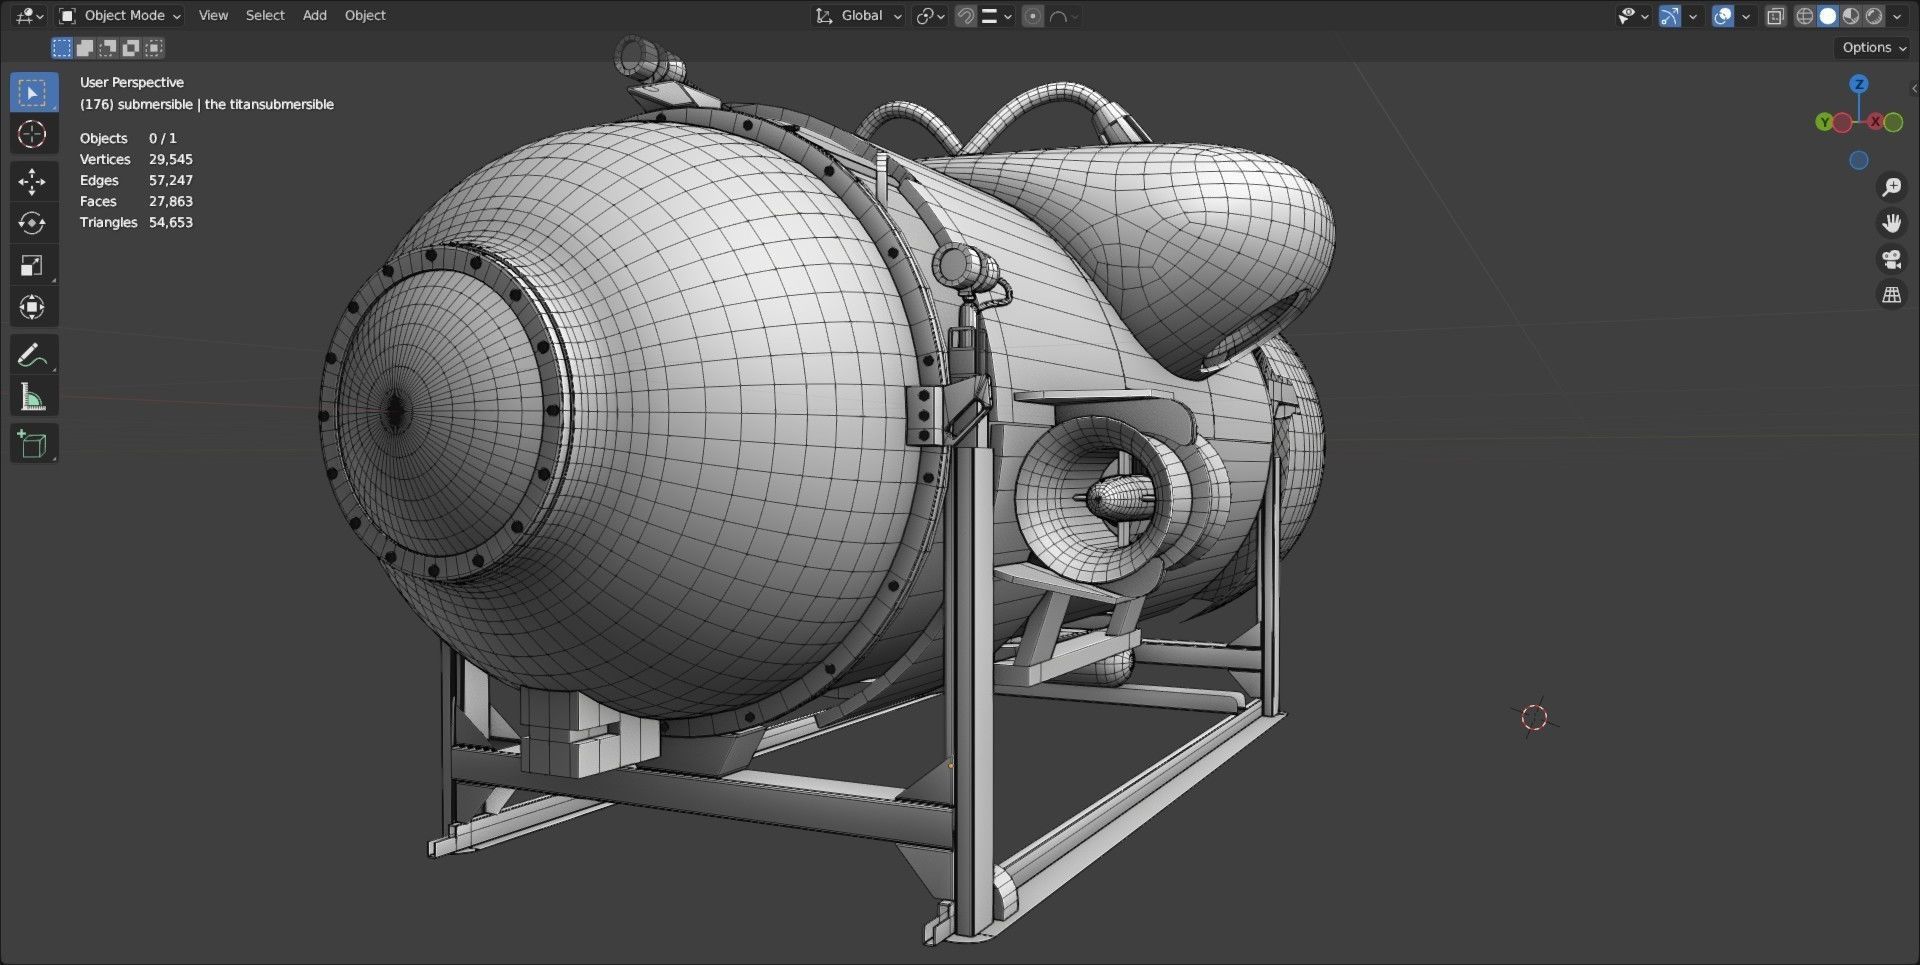Choose 'Set new selection' mode icon

pos(62,48)
